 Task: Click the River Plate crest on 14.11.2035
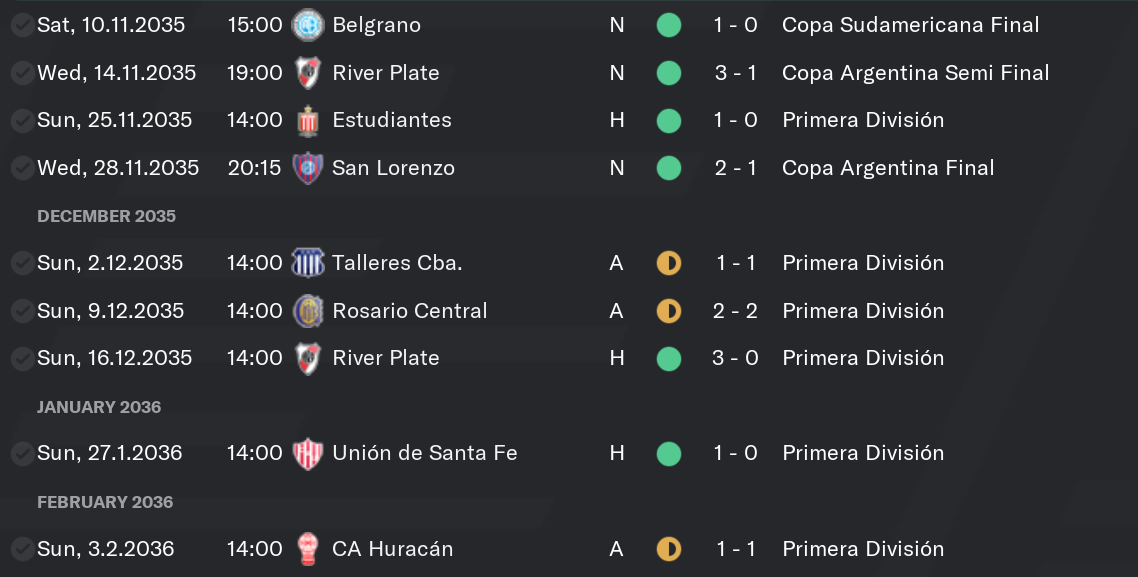click(308, 73)
